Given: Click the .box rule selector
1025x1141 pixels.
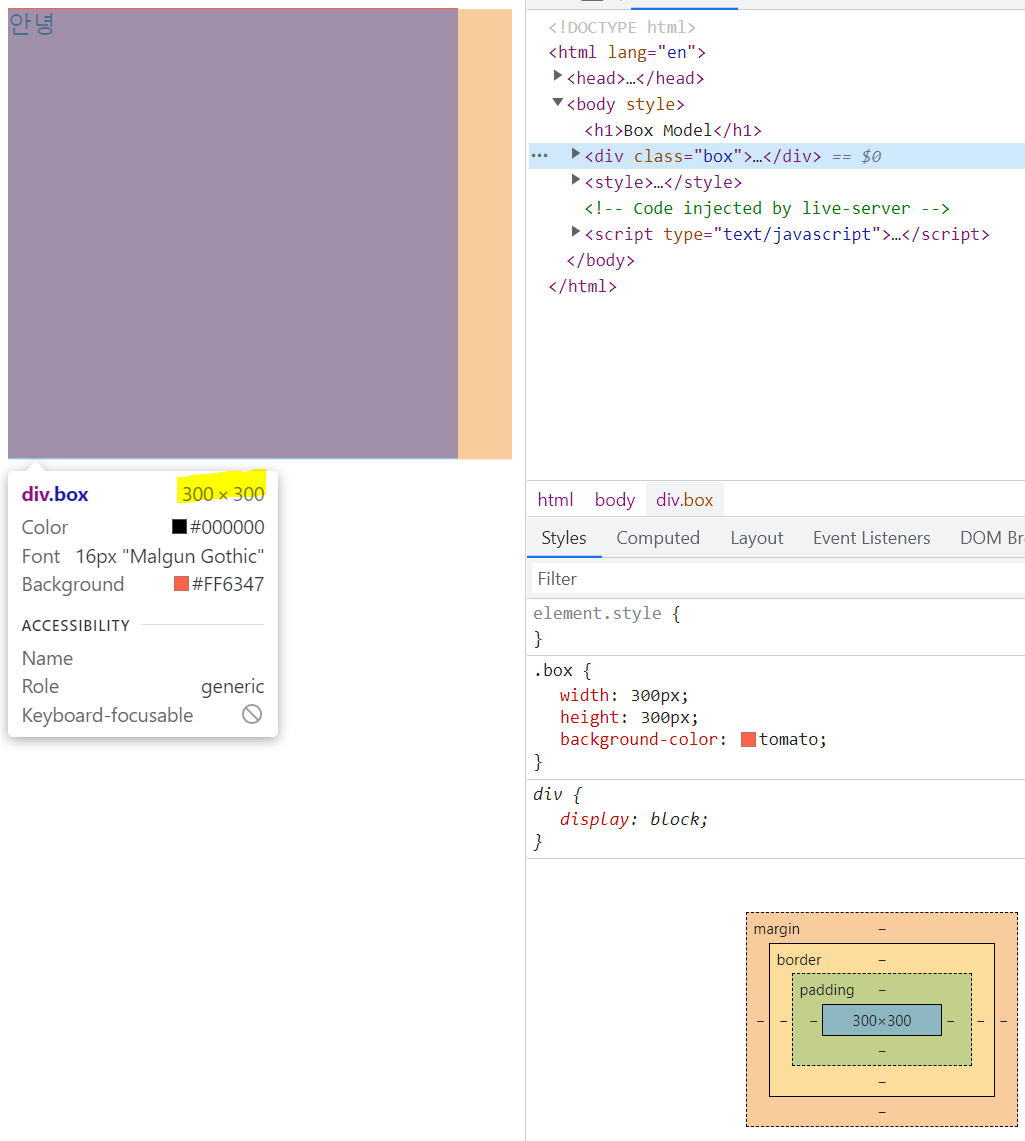Looking at the screenshot, I should (554, 670).
